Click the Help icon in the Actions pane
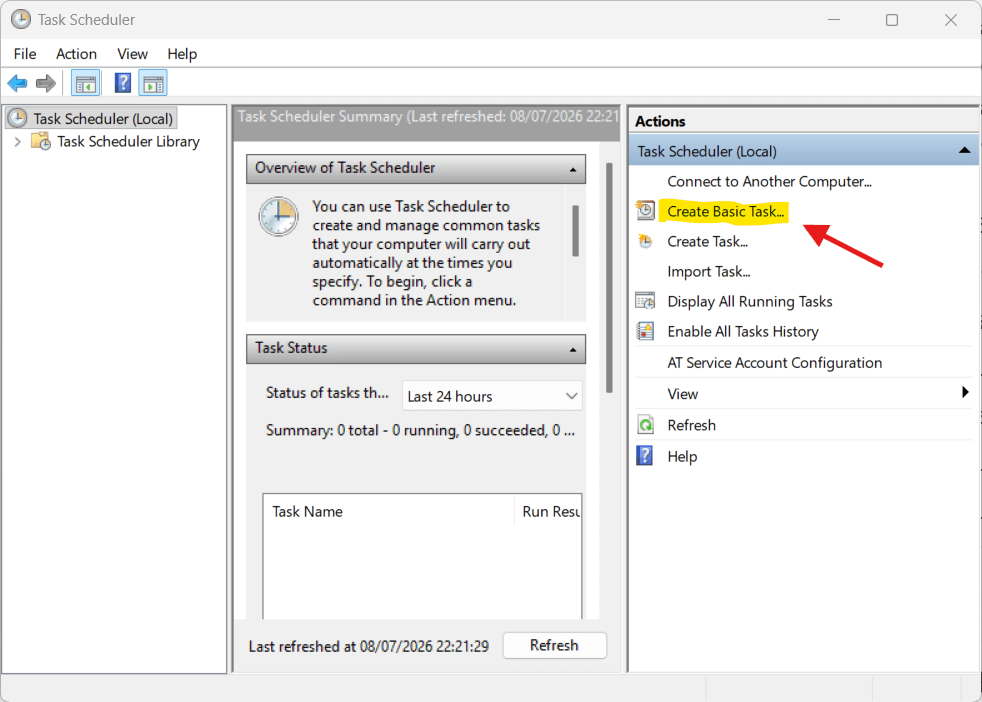Screen dimensions: 982x702 644,456
